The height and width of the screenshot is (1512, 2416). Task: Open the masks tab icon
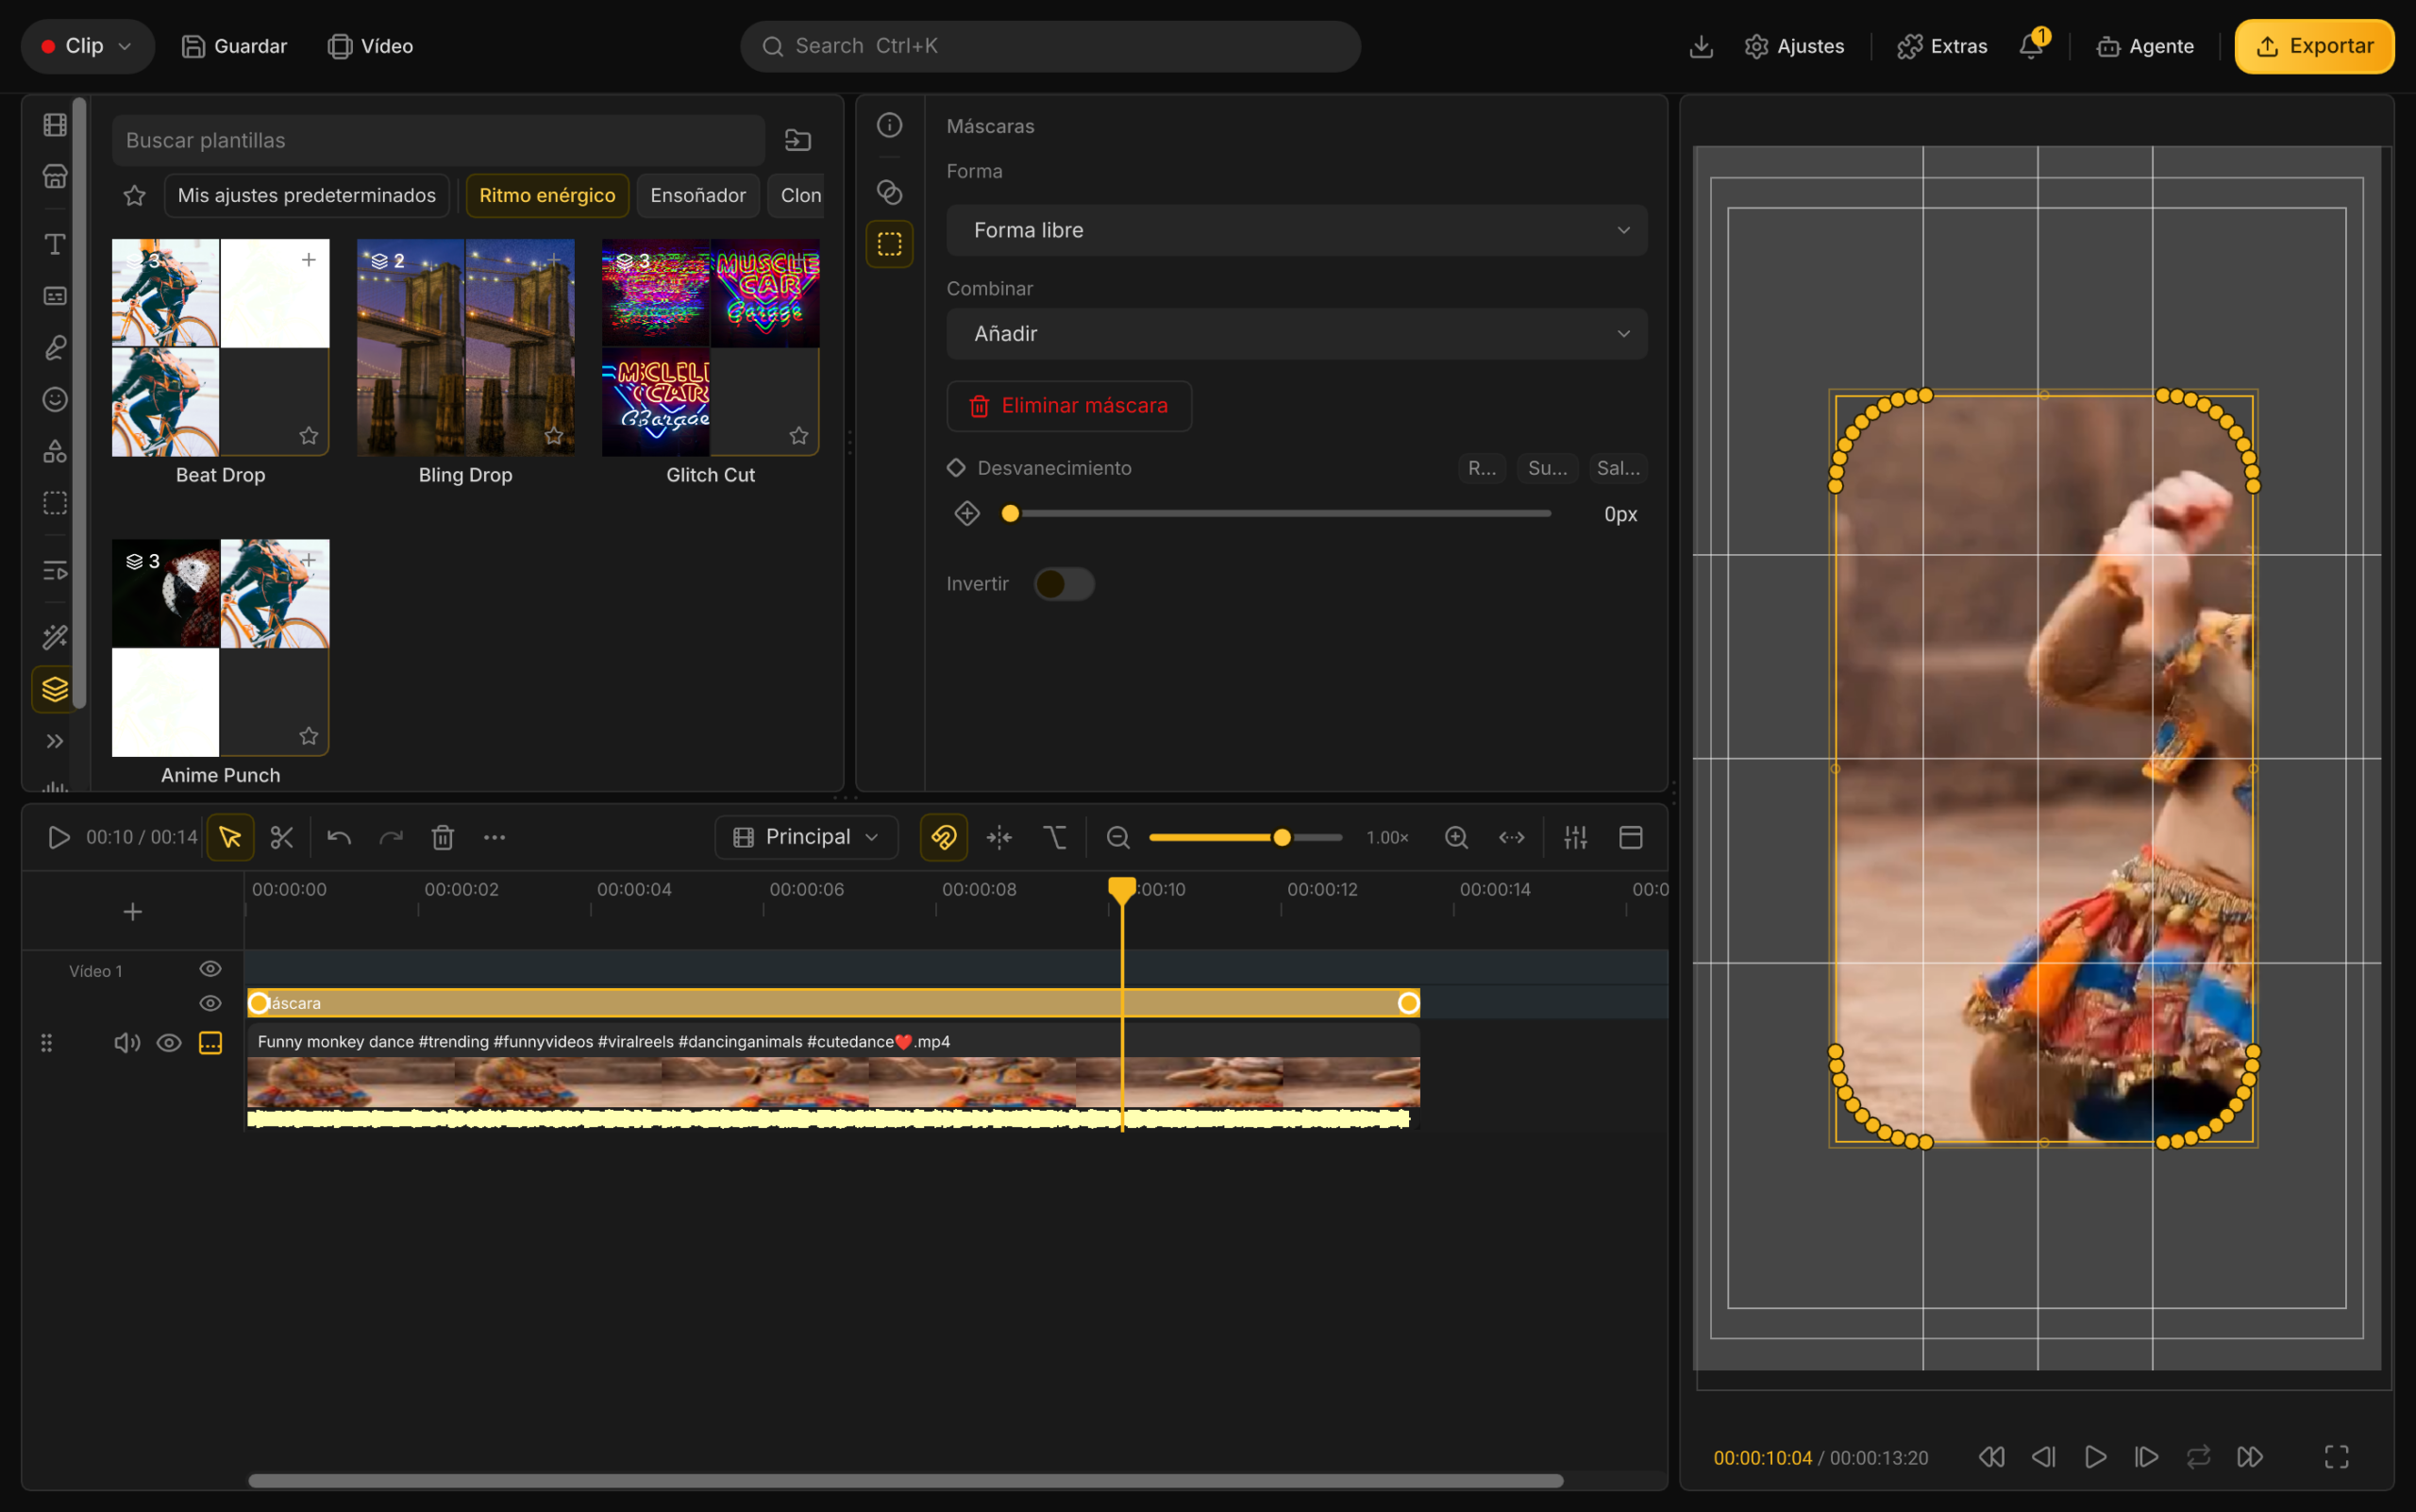click(889, 244)
